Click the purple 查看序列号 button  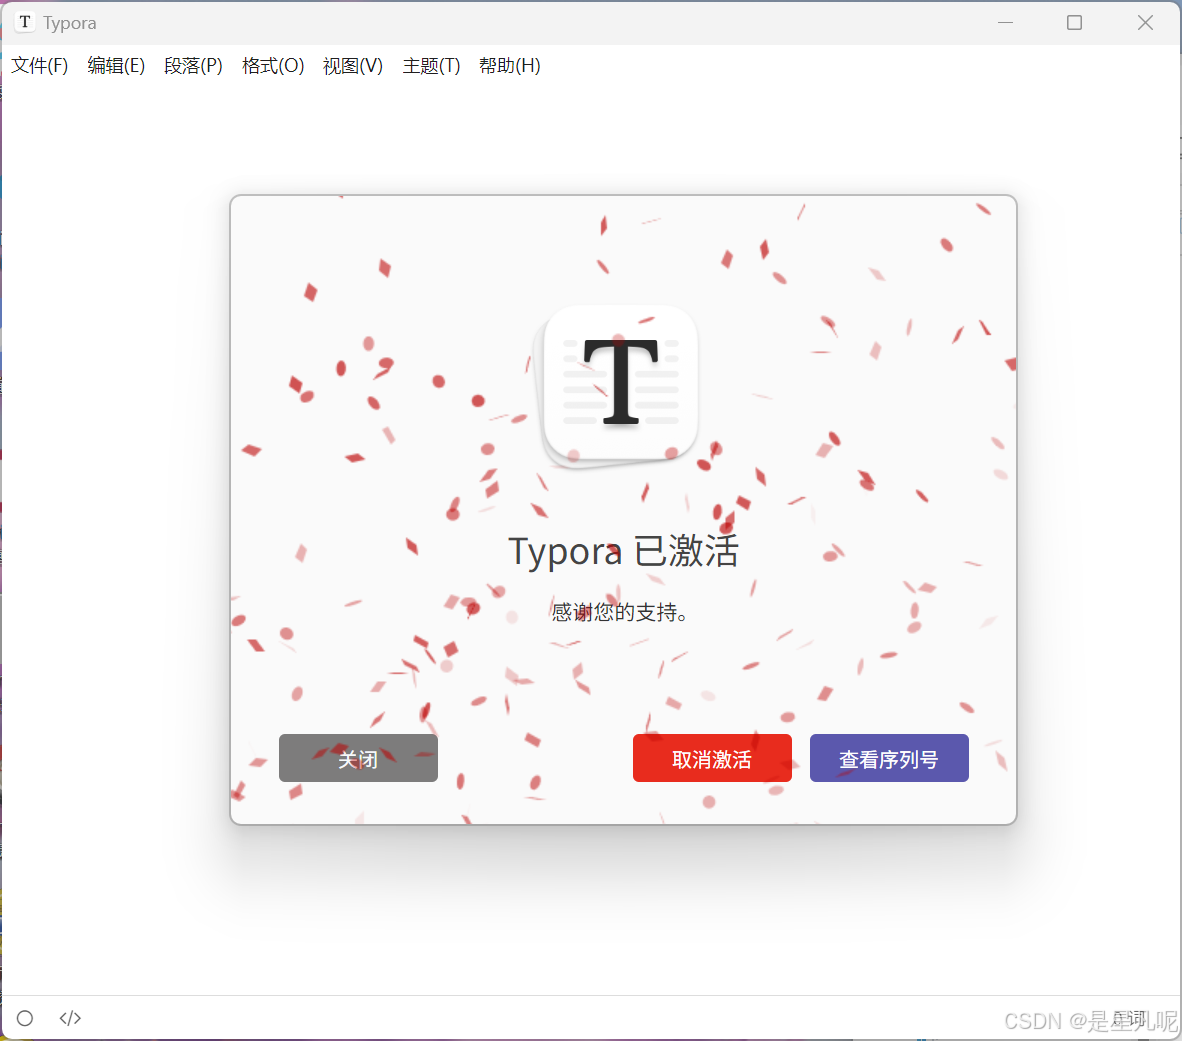pyautogui.click(x=890, y=758)
